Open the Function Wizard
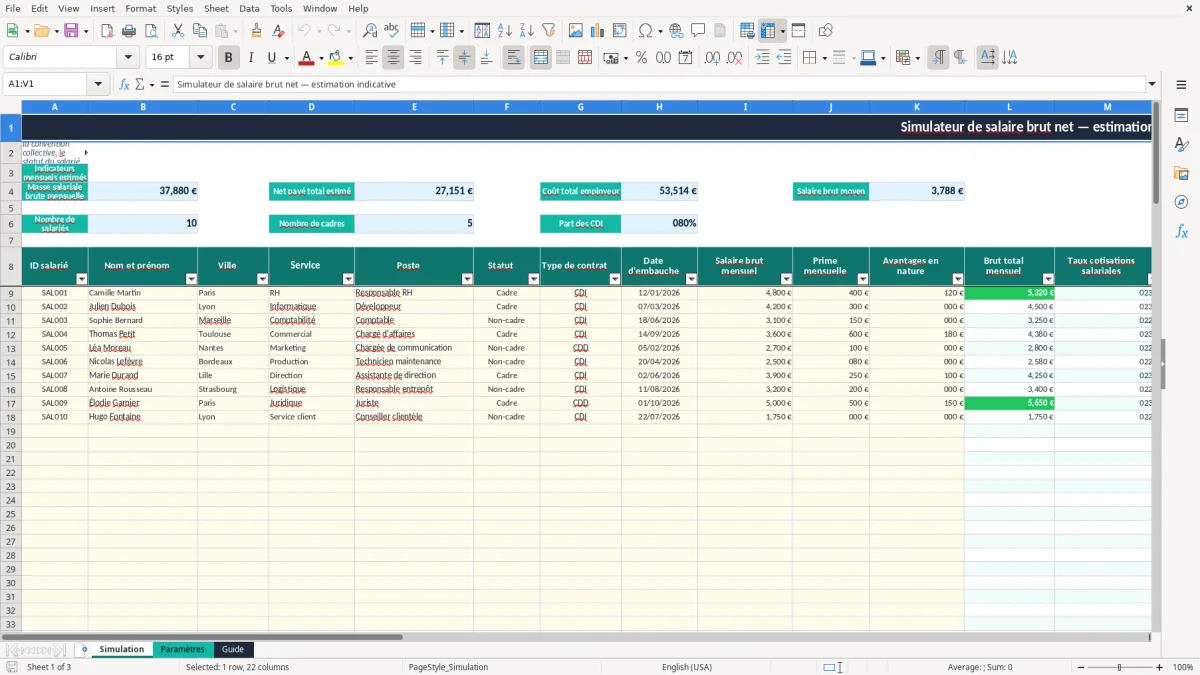The height and width of the screenshot is (675, 1200). (125, 84)
